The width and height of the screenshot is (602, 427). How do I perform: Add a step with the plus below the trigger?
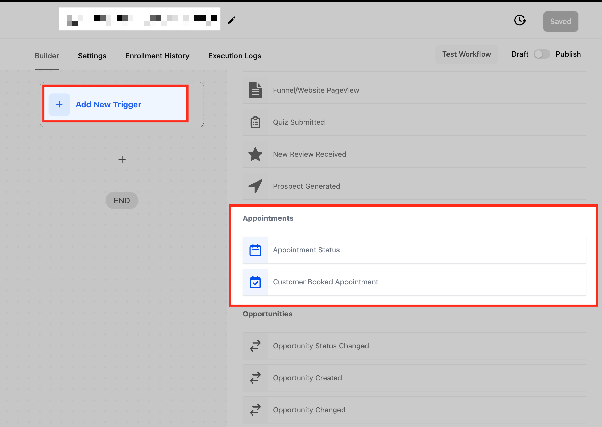(x=122, y=159)
